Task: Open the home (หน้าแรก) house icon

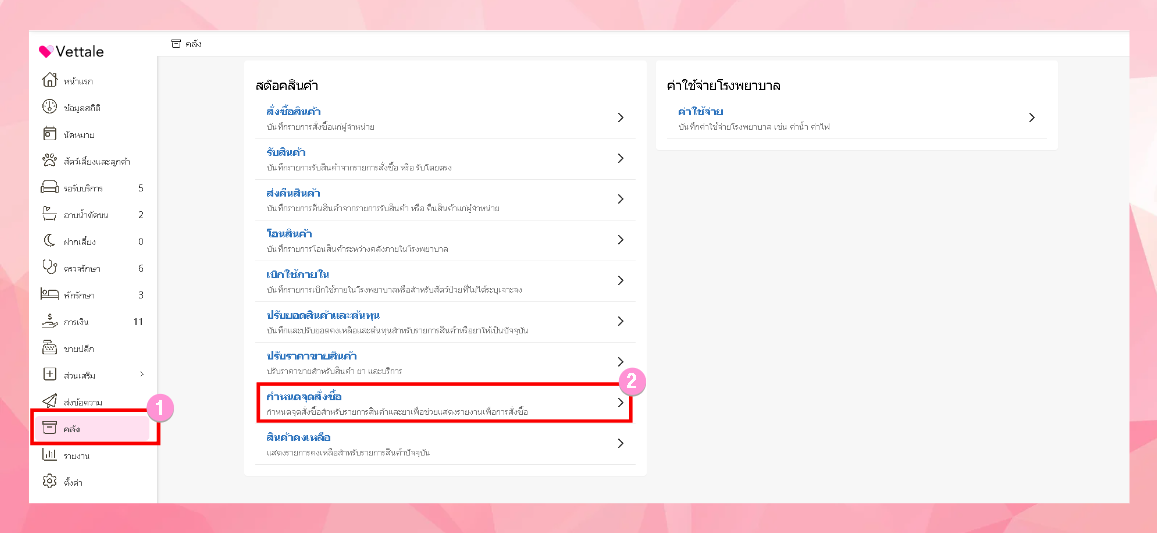Action: pyautogui.click(x=49, y=80)
